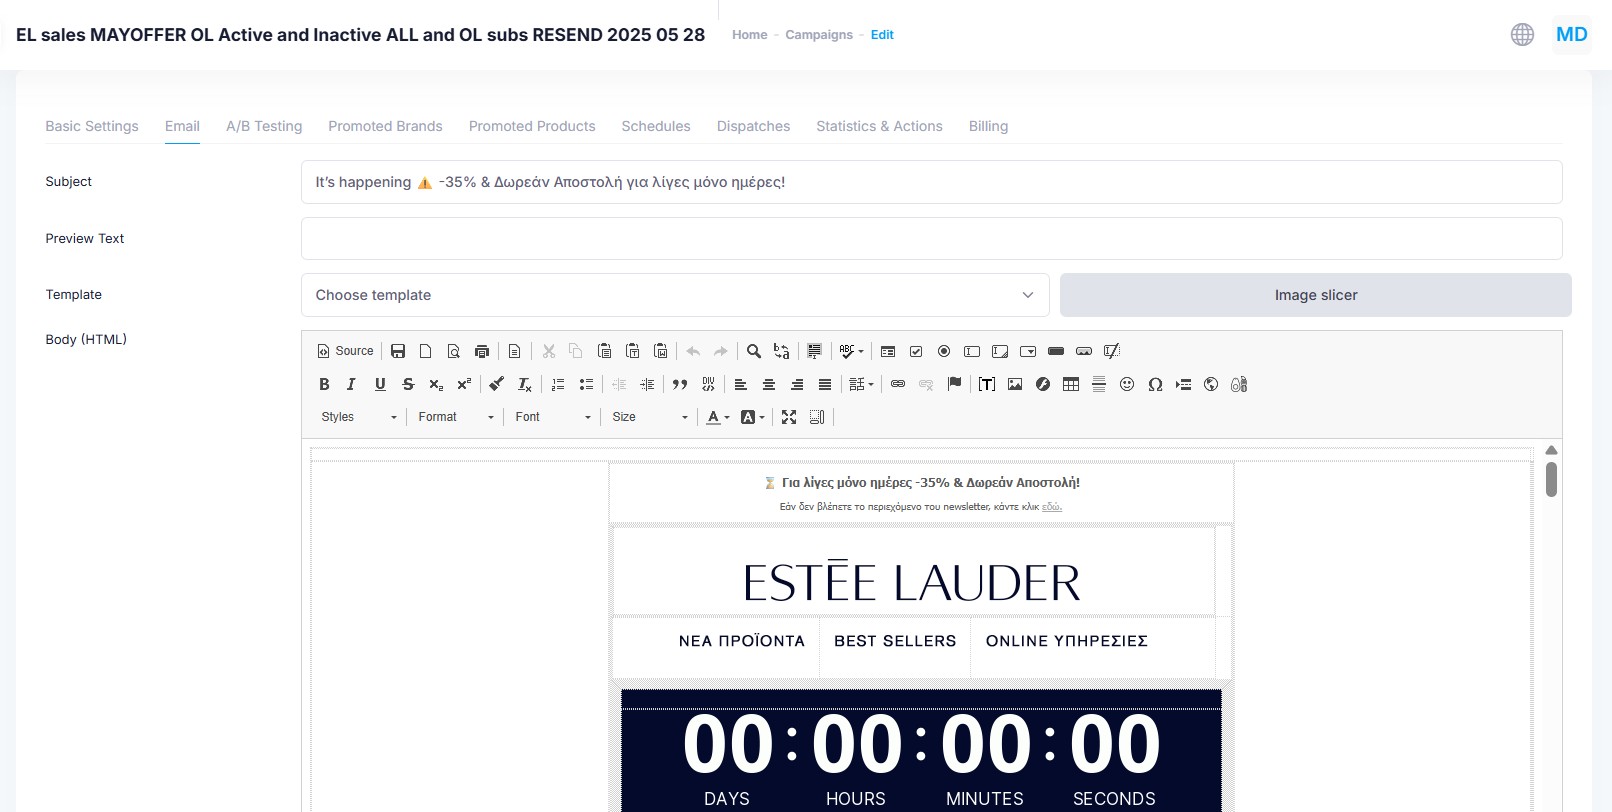
Task: Click the Copy Formatting brush icon
Action: pyautogui.click(x=496, y=384)
